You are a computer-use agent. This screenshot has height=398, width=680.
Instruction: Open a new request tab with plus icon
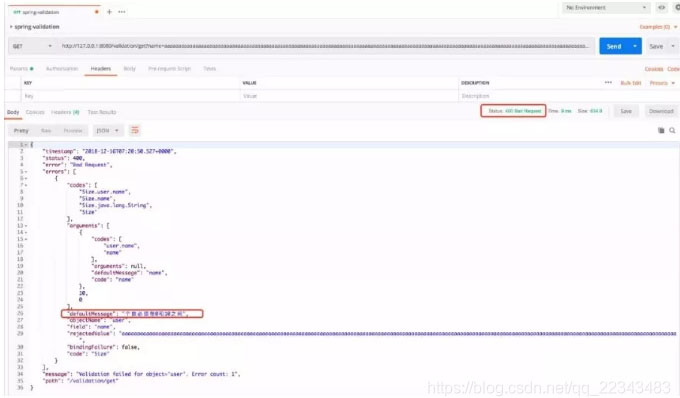point(109,12)
